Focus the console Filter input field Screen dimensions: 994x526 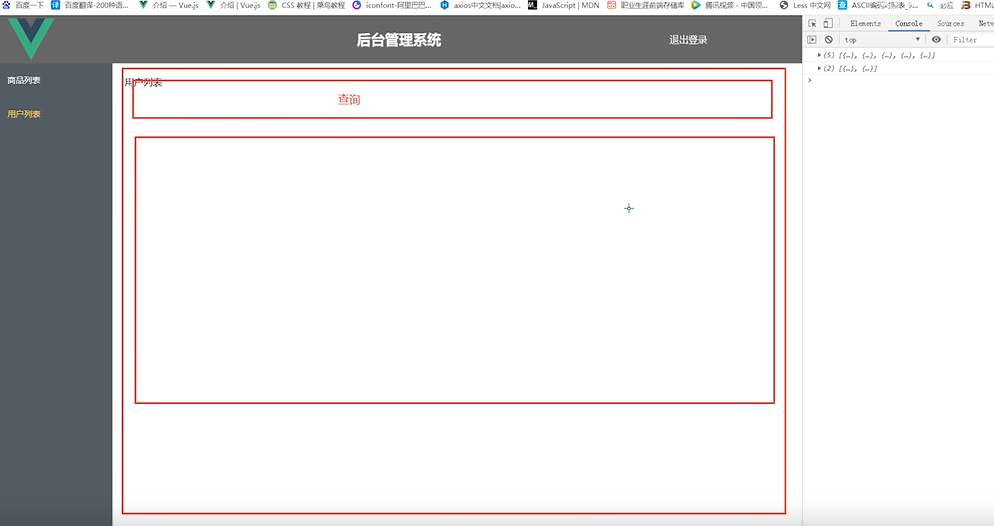[972, 39]
